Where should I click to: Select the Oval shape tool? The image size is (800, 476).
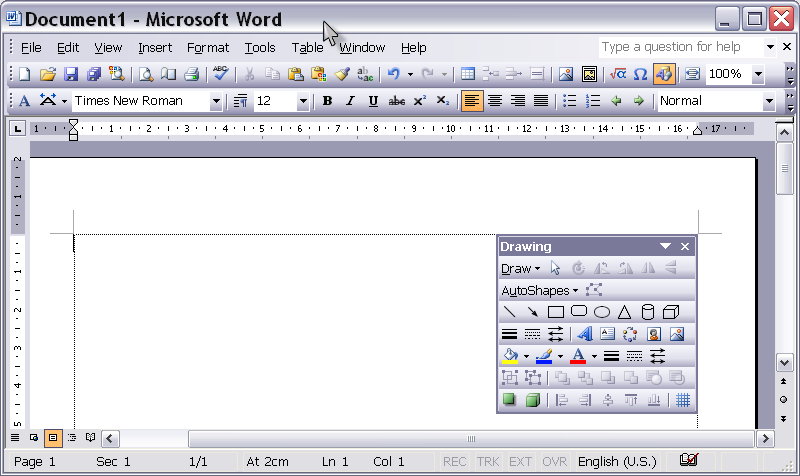(x=602, y=313)
